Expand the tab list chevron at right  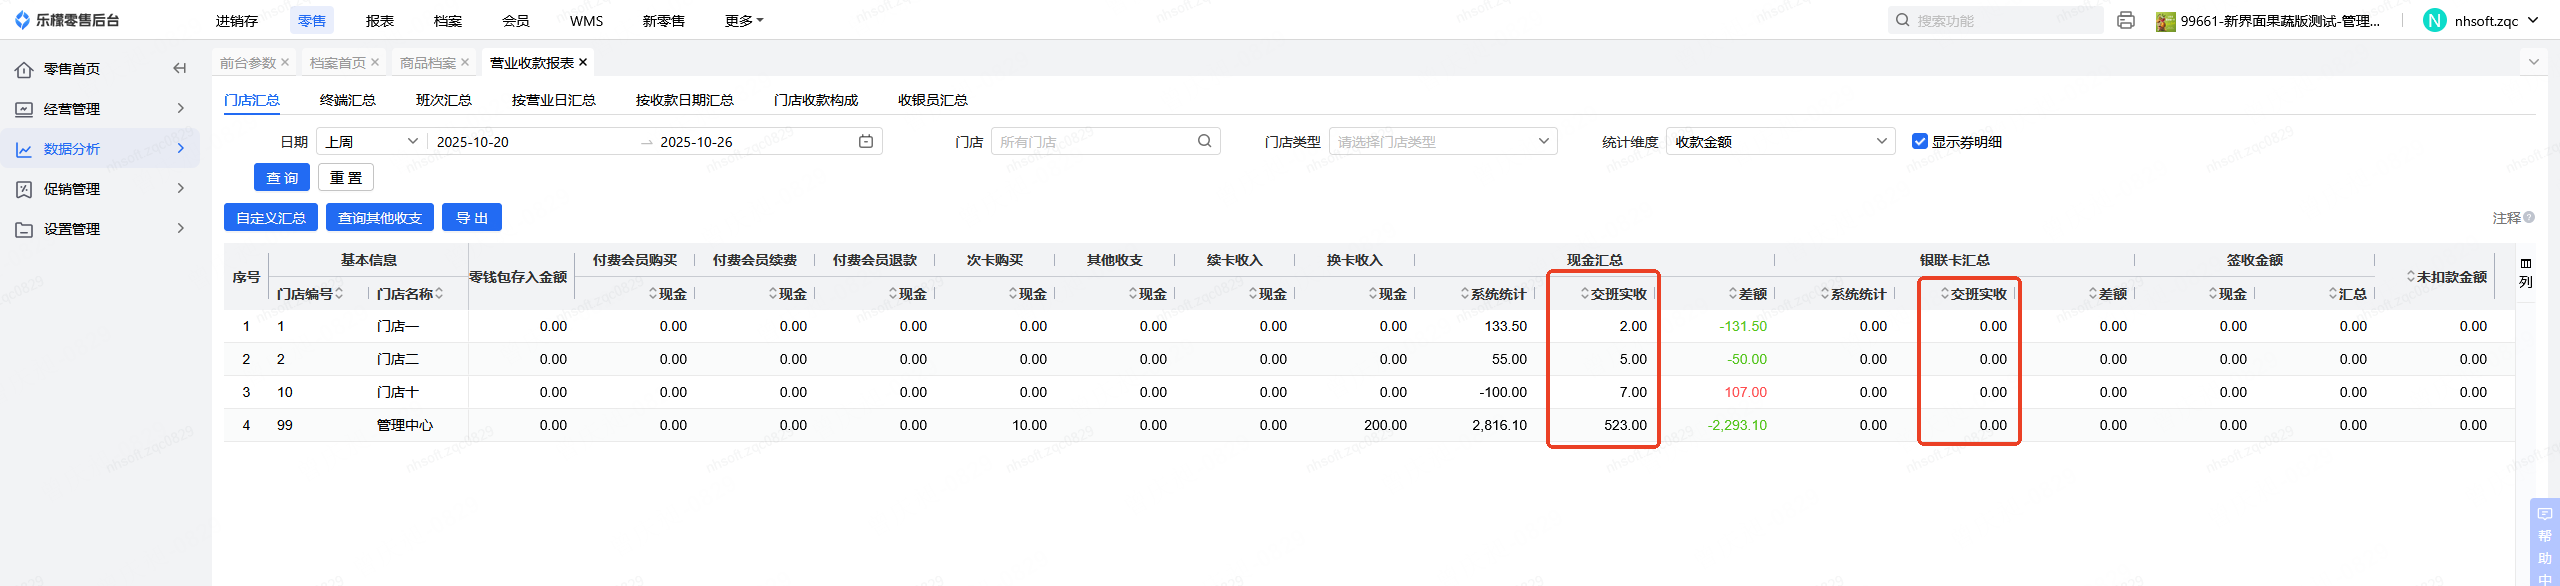[x=2534, y=62]
